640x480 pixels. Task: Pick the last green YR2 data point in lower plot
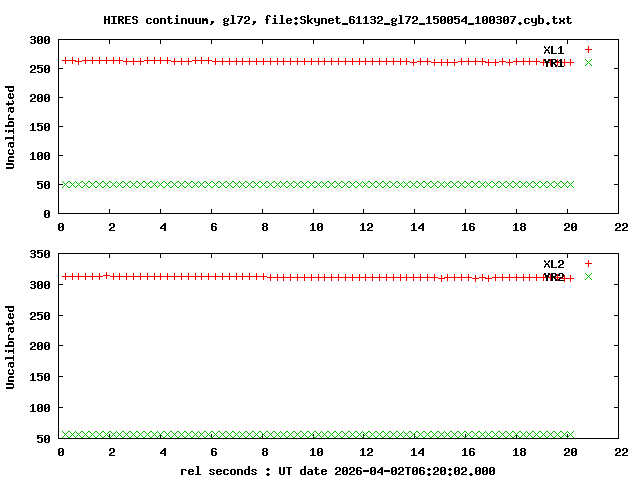[x=570, y=434]
